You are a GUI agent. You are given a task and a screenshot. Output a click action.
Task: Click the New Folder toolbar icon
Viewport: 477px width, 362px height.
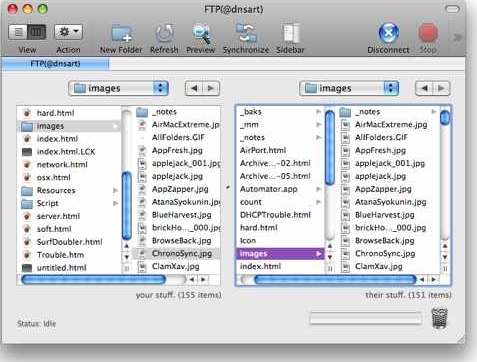pyautogui.click(x=121, y=34)
